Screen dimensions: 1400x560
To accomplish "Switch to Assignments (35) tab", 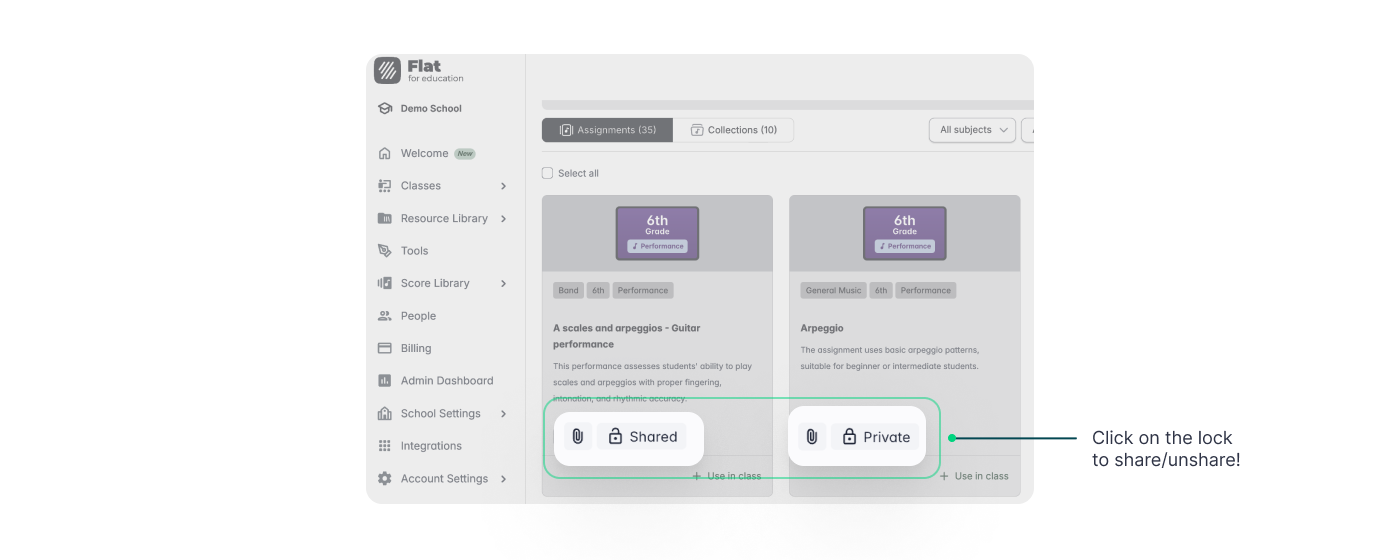I will 607,130.
